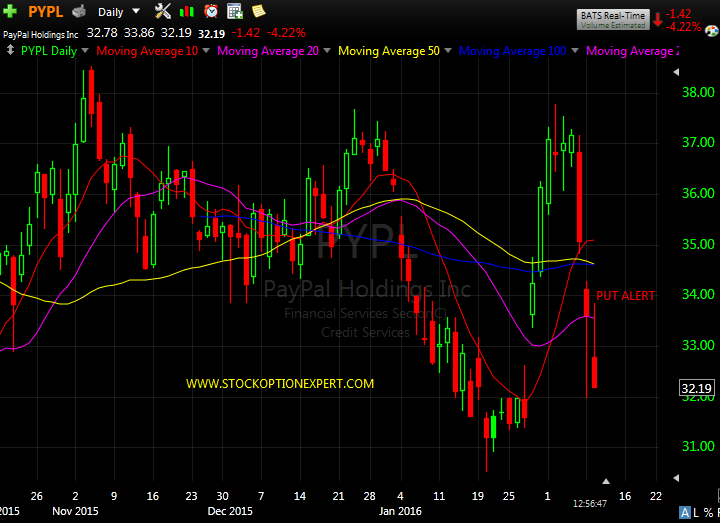
Task: Click the Dec 2015 date axis label
Action: point(230,511)
